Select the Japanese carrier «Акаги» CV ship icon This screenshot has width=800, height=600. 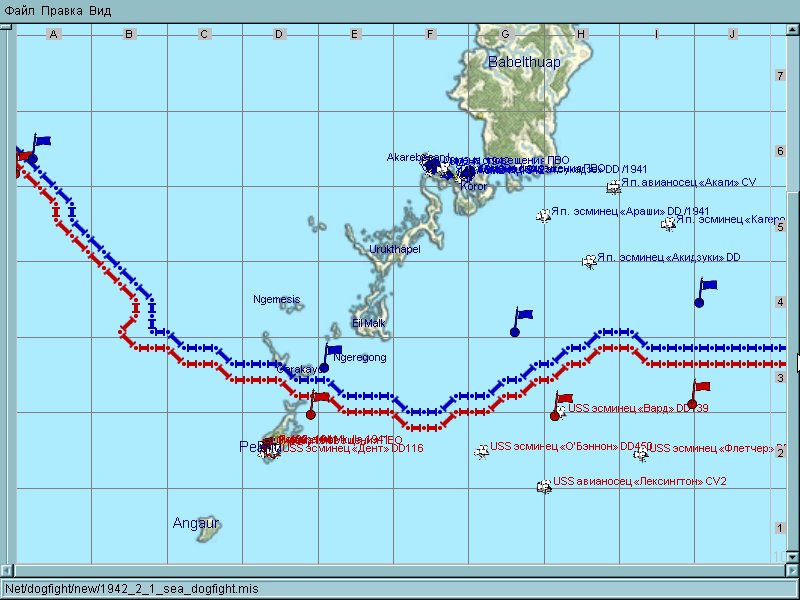[x=613, y=187]
